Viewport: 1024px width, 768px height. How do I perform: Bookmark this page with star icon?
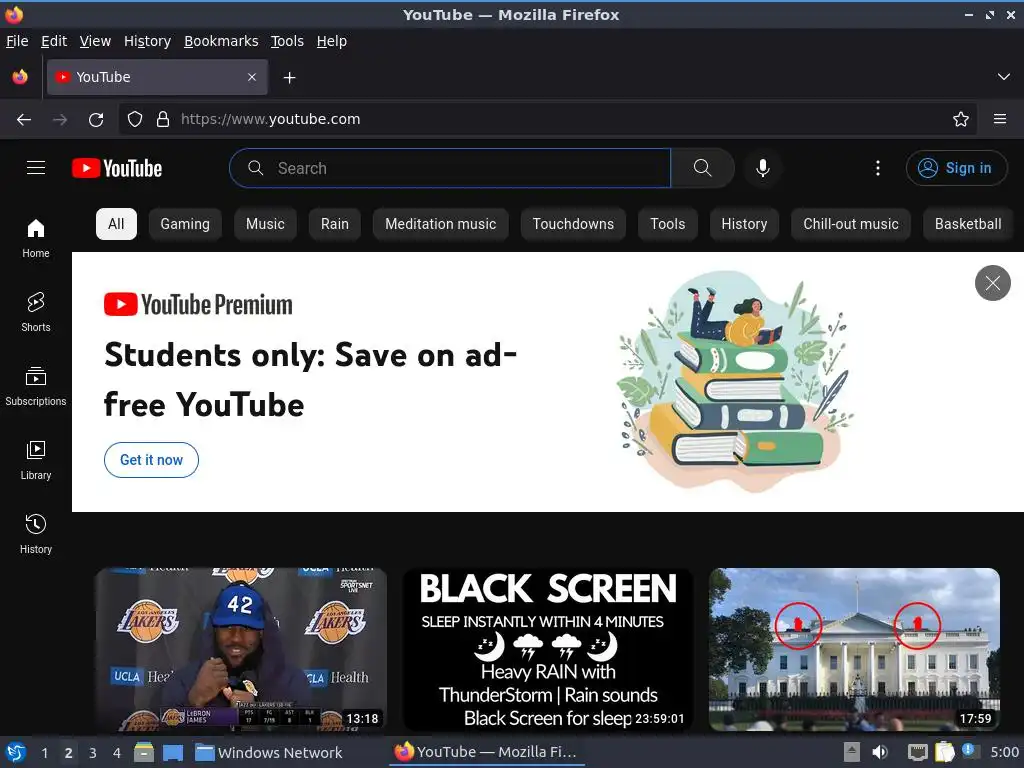click(961, 120)
